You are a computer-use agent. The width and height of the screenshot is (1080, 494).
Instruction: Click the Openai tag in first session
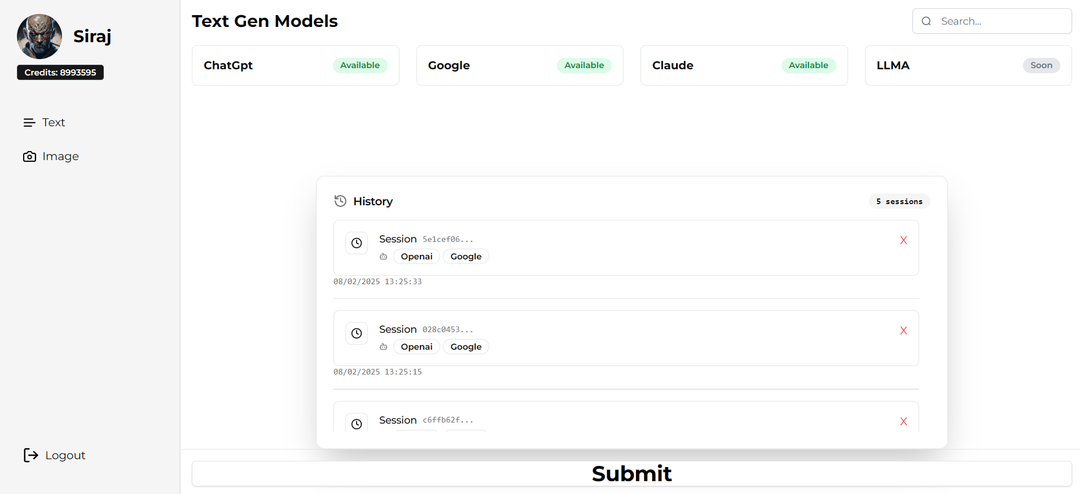416,256
